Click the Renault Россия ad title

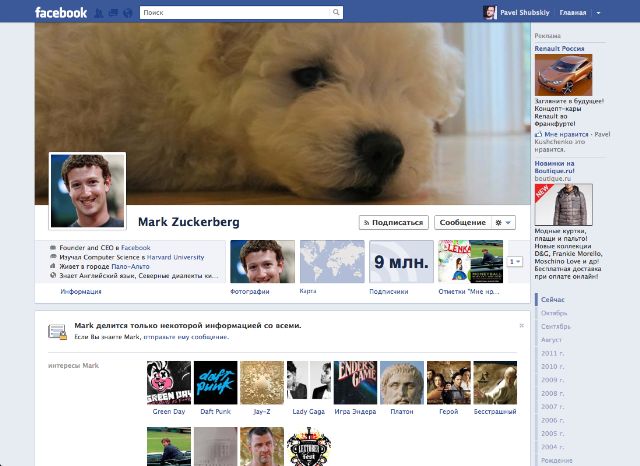pos(559,49)
